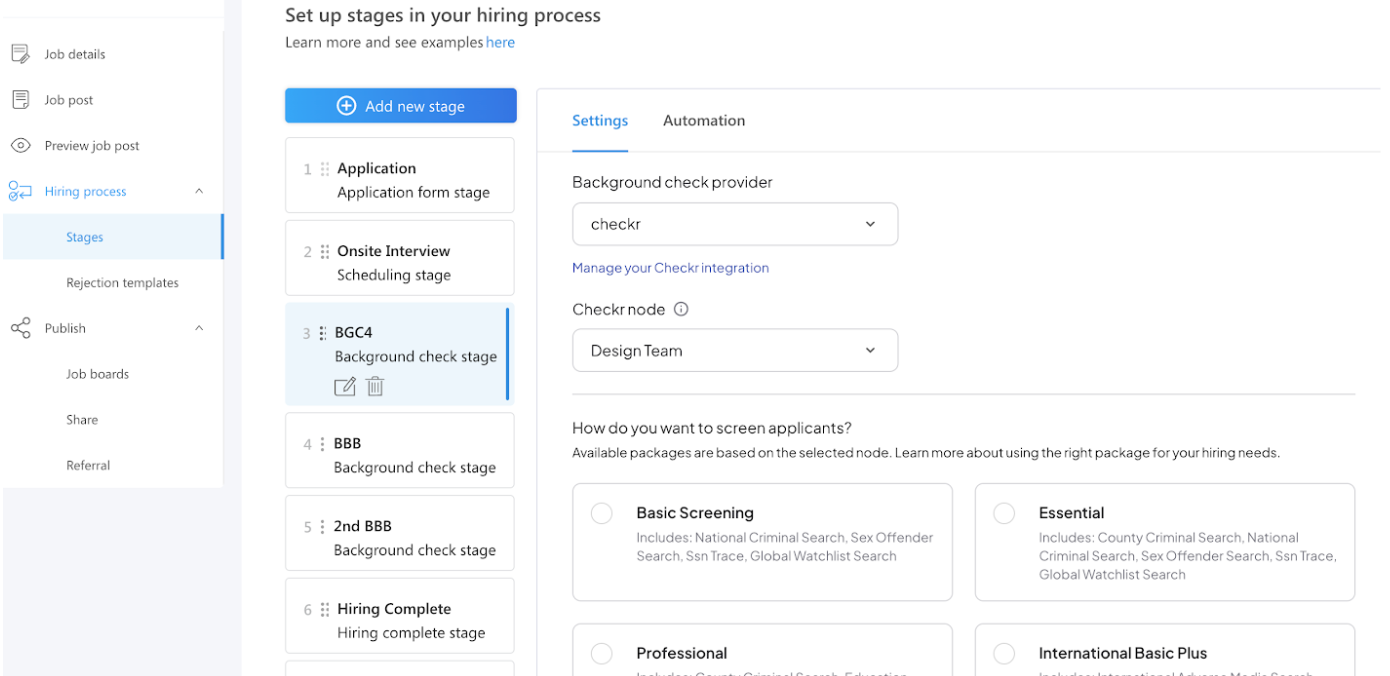Screen dimensions: 1390x676
Task: Switch to the Automation tab
Action: (x=704, y=121)
